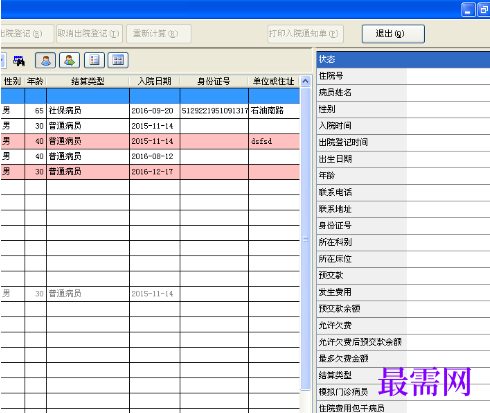Image resolution: width=490 pixels, height=413 pixels.
Task: Sort by the 单位或住址 column header
Action: 274,81
